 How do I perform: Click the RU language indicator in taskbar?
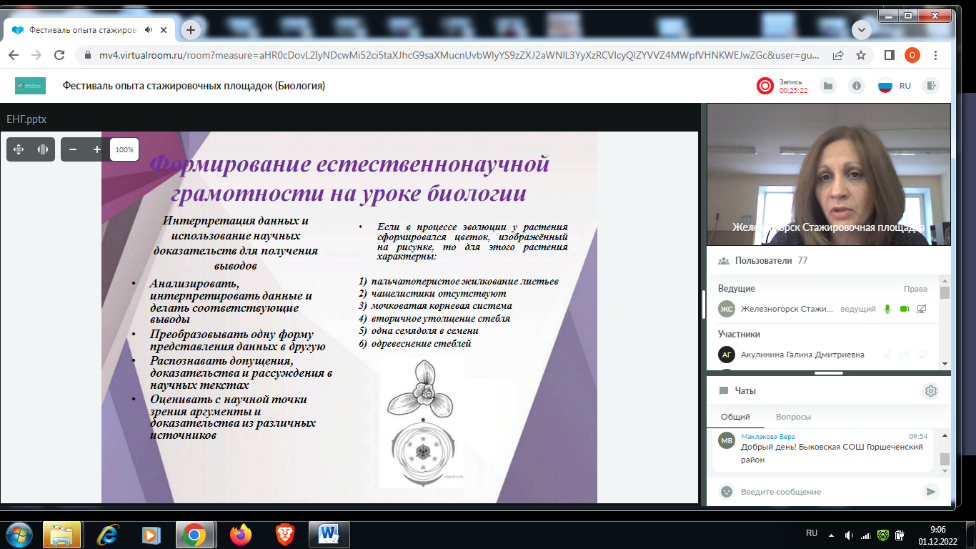click(812, 533)
